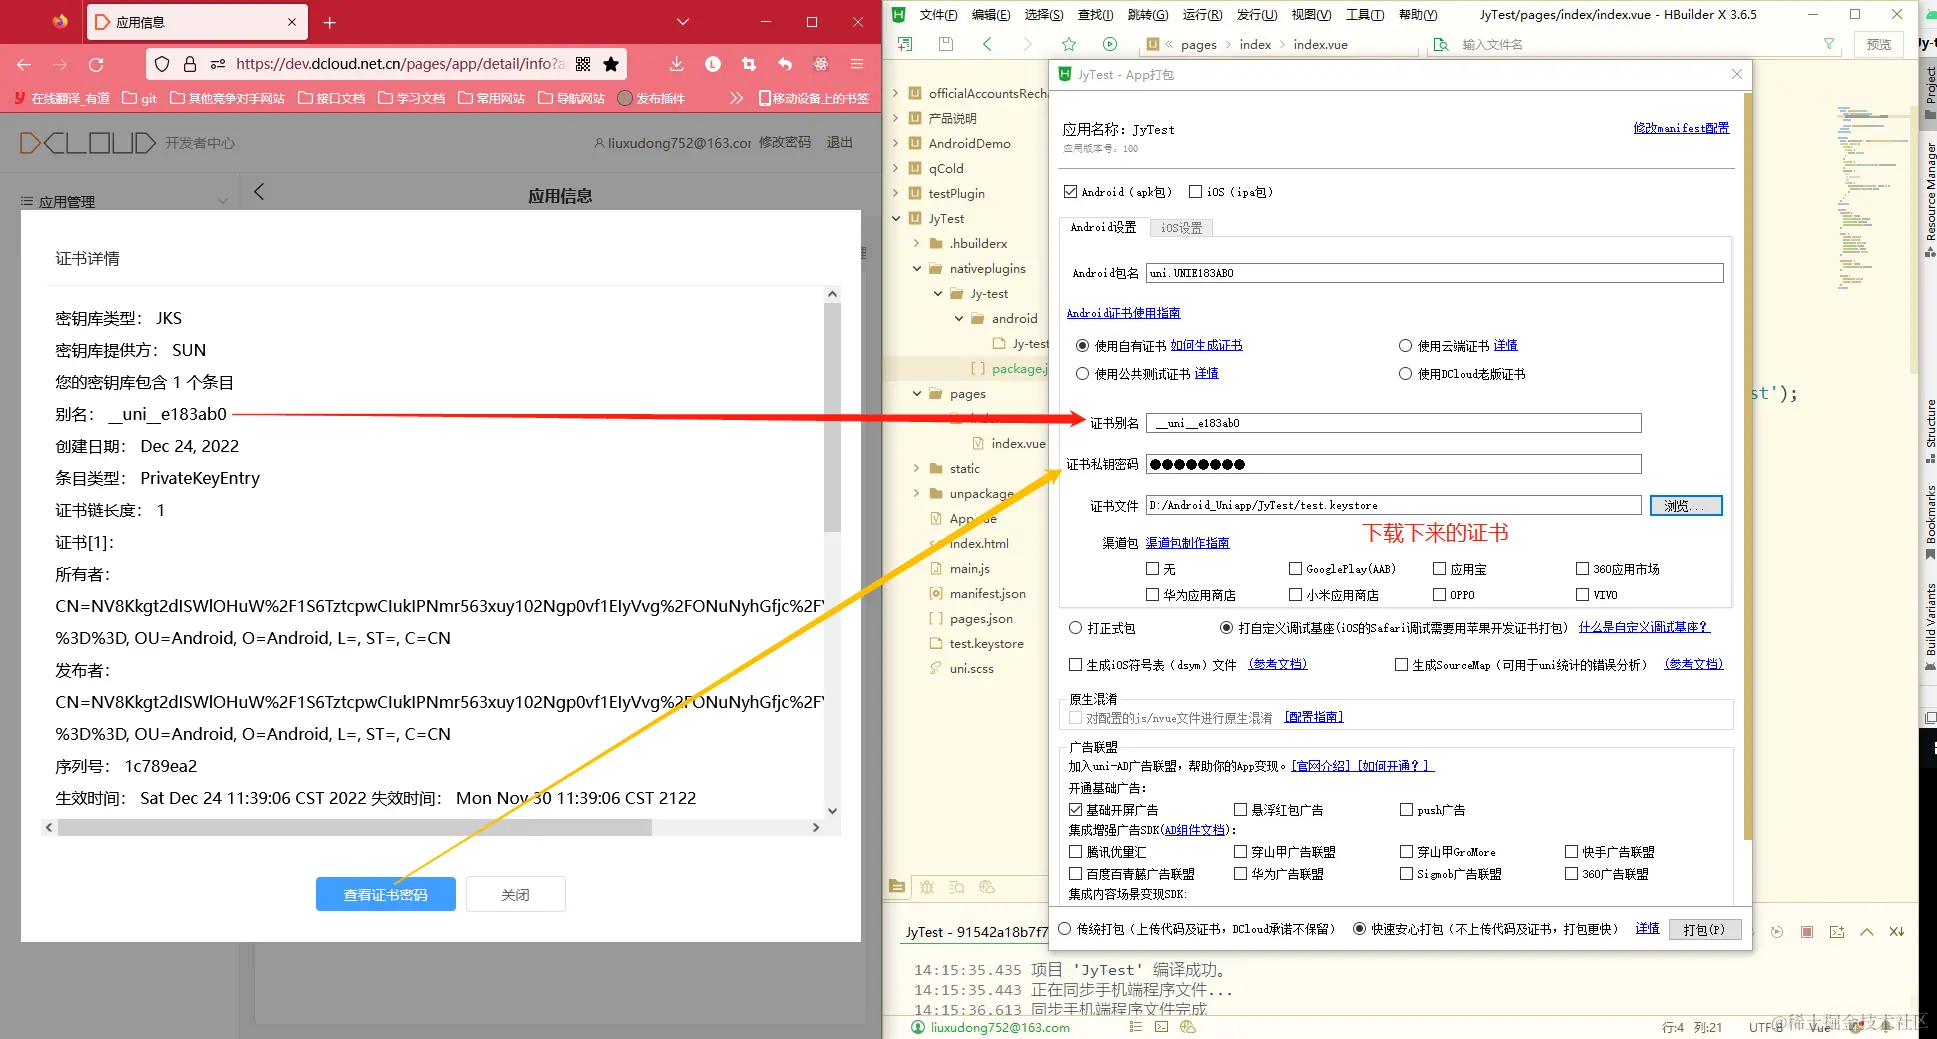This screenshot has height=1039, width=1937.
Task: Expand the officialAccountsRecharge project
Action: [896, 93]
